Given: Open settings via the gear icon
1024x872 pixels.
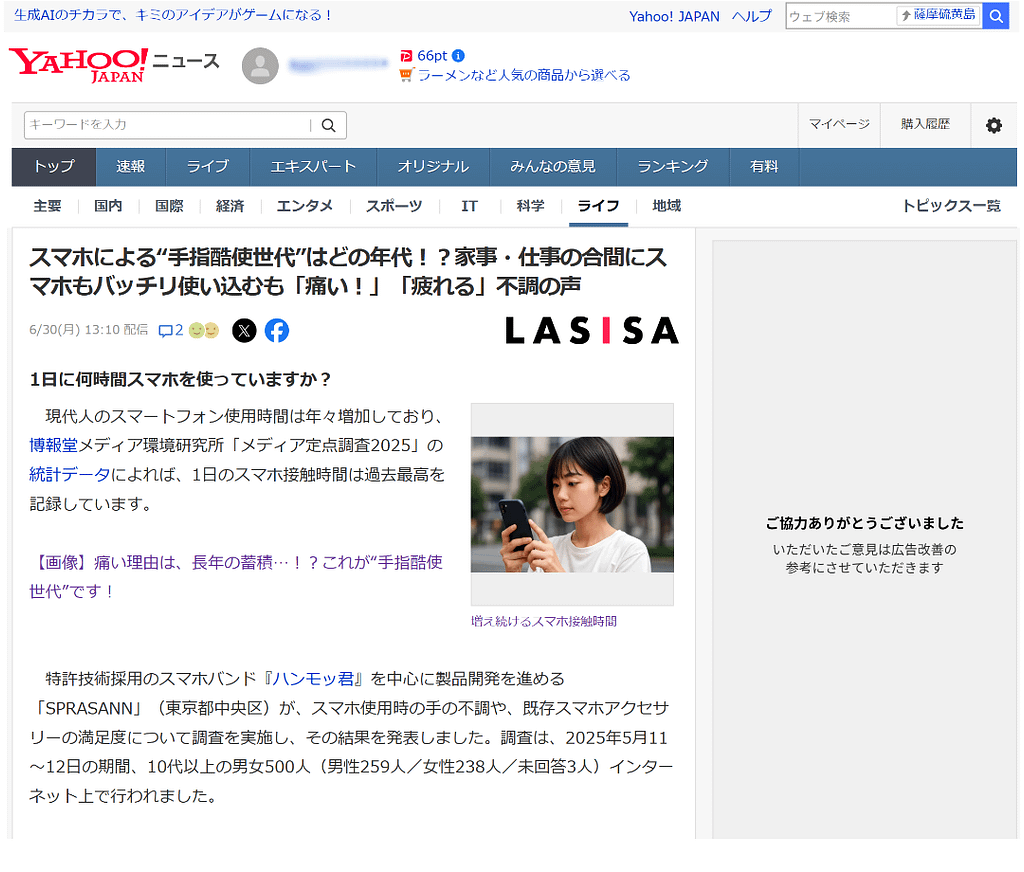Looking at the screenshot, I should coord(993,125).
